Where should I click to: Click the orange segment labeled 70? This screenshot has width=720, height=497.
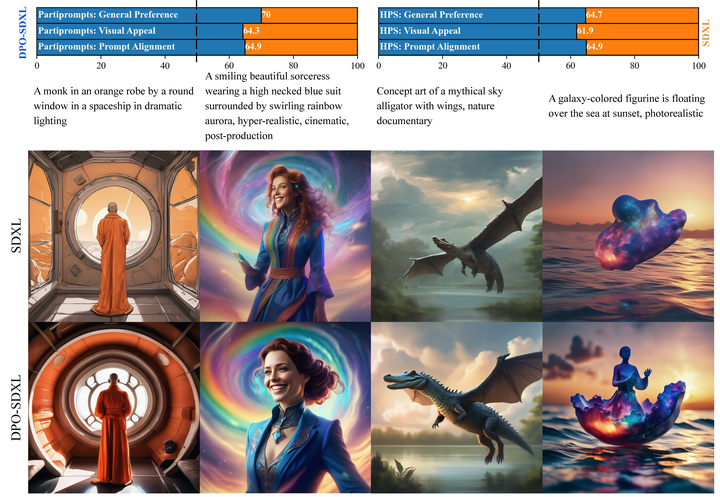tap(309, 15)
